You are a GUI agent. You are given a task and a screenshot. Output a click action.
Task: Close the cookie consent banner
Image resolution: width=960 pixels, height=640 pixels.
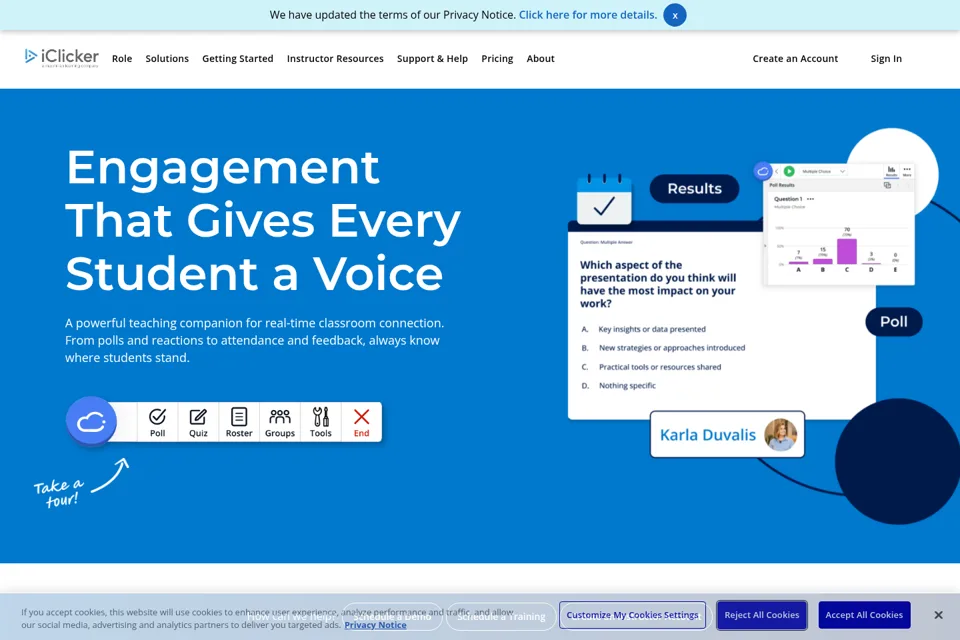[x=938, y=615]
